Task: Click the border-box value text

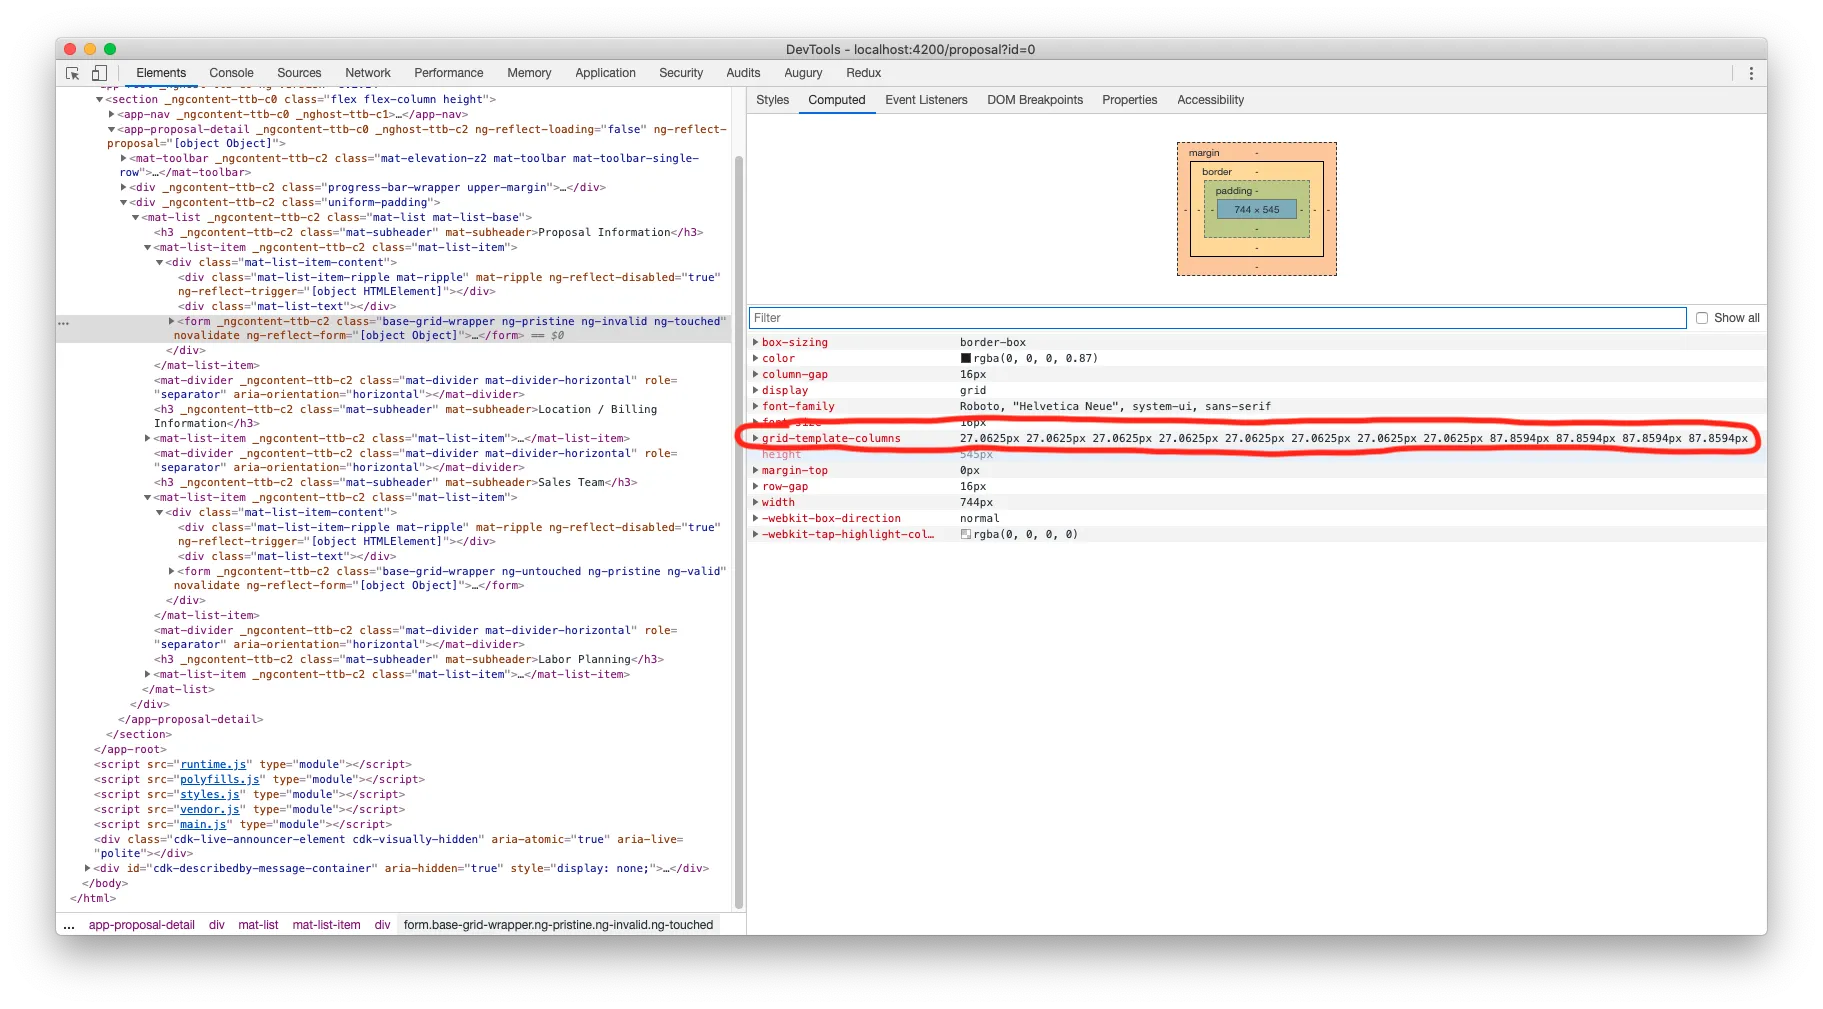Action: coord(993,342)
